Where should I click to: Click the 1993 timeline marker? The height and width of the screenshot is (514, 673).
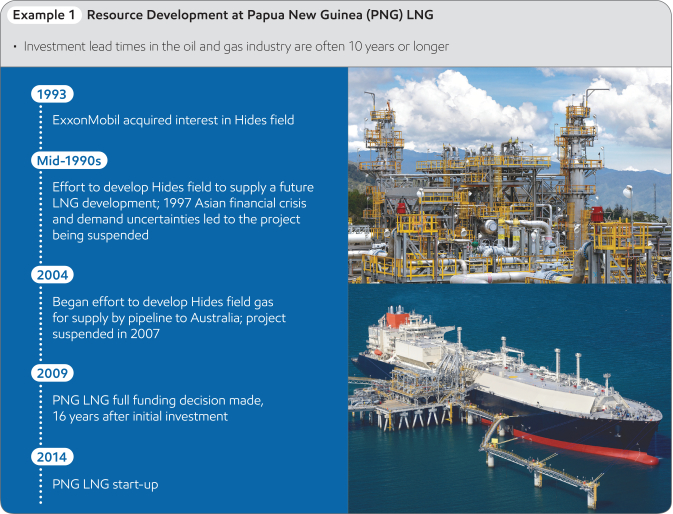(x=51, y=94)
